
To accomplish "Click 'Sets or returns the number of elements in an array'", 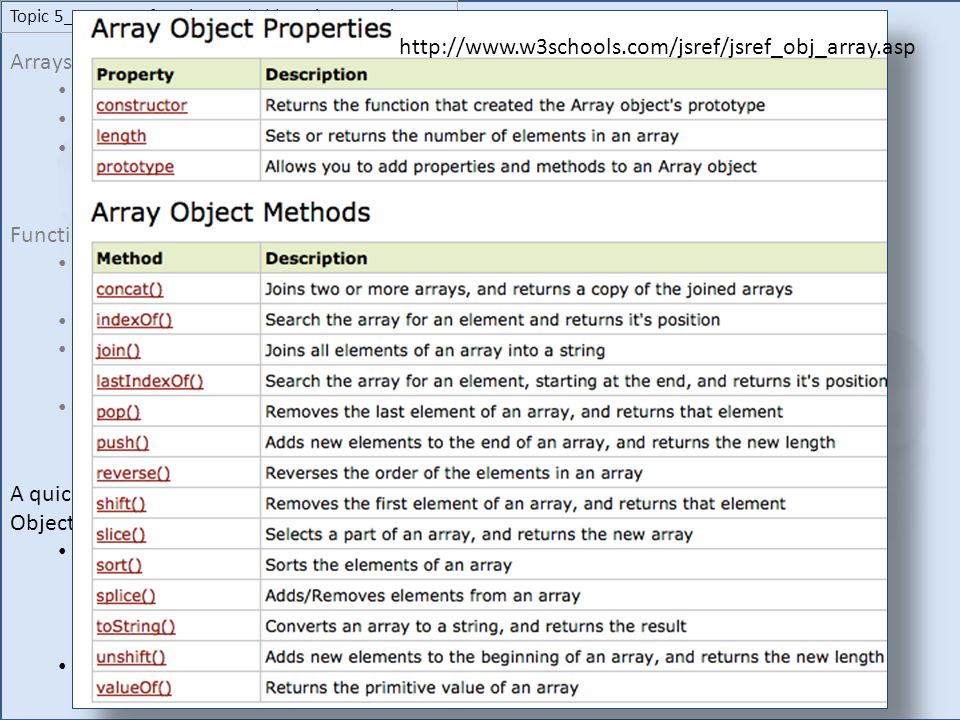I will (472, 136).
